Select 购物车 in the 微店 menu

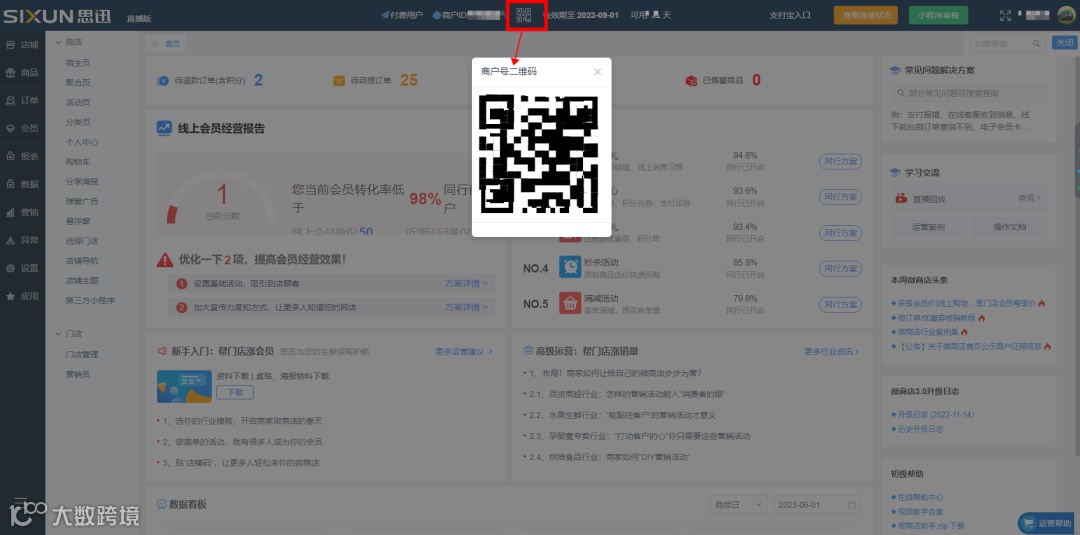pyautogui.click(x=78, y=162)
